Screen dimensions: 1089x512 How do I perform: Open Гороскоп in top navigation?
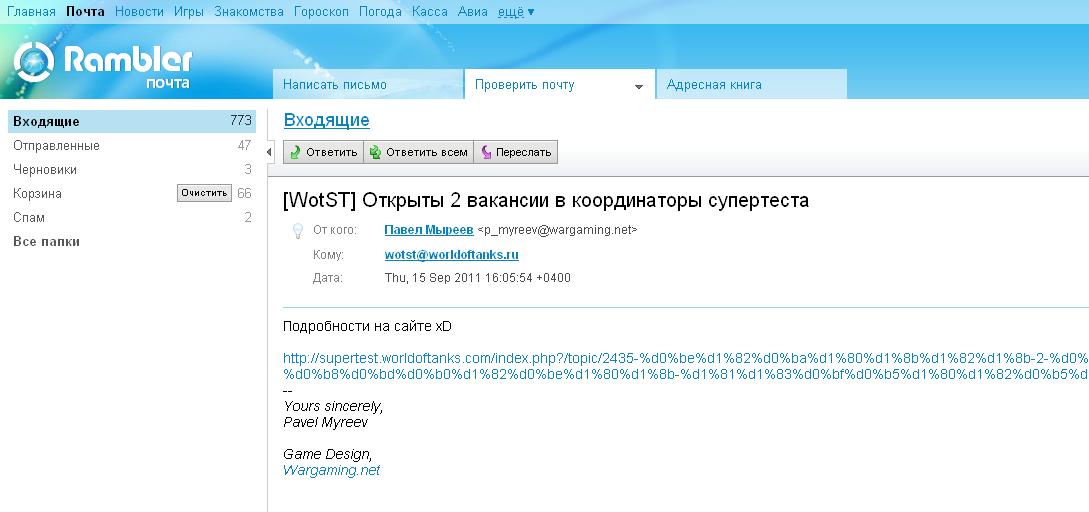tap(322, 12)
